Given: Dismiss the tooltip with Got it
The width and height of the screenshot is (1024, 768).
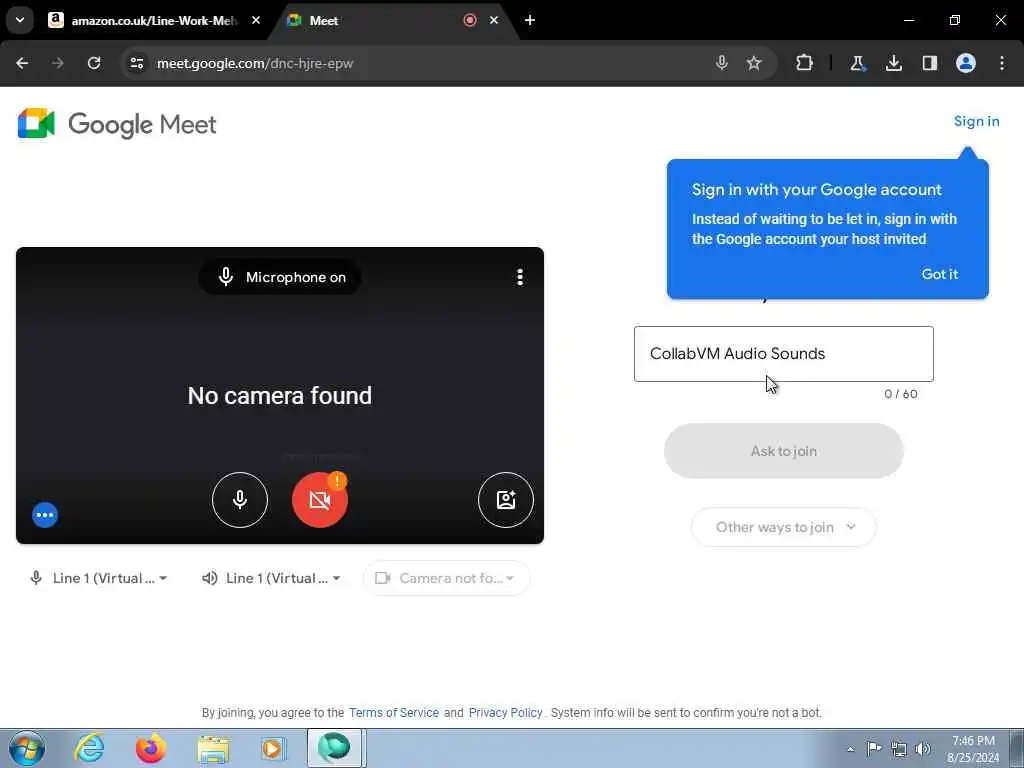Looking at the screenshot, I should pos(939,274).
